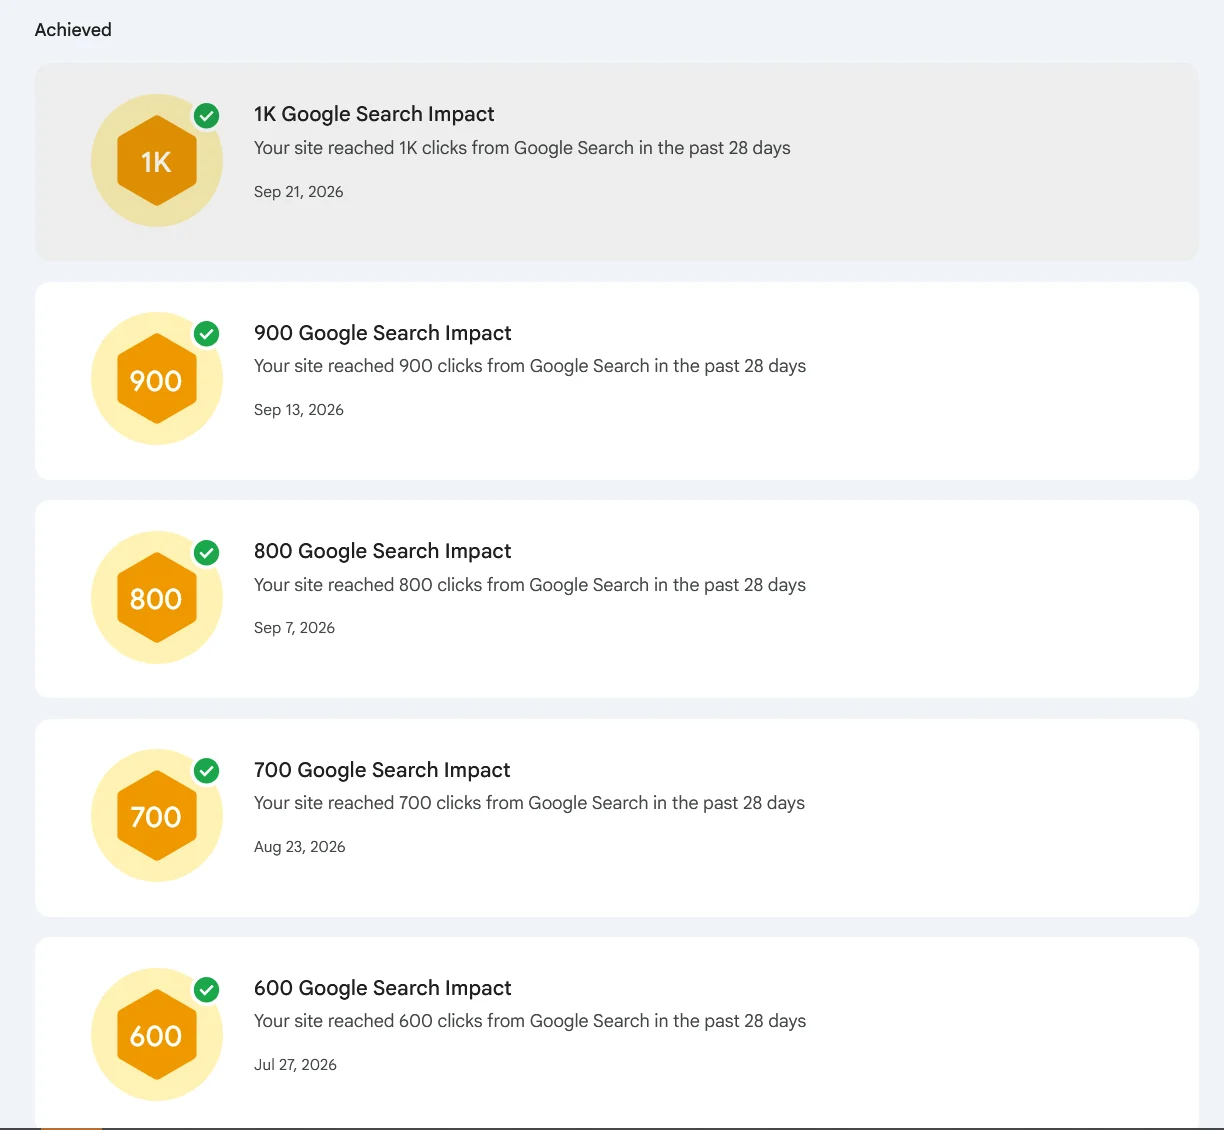Select description 'Your site reached 900 clicks'

click(530, 366)
